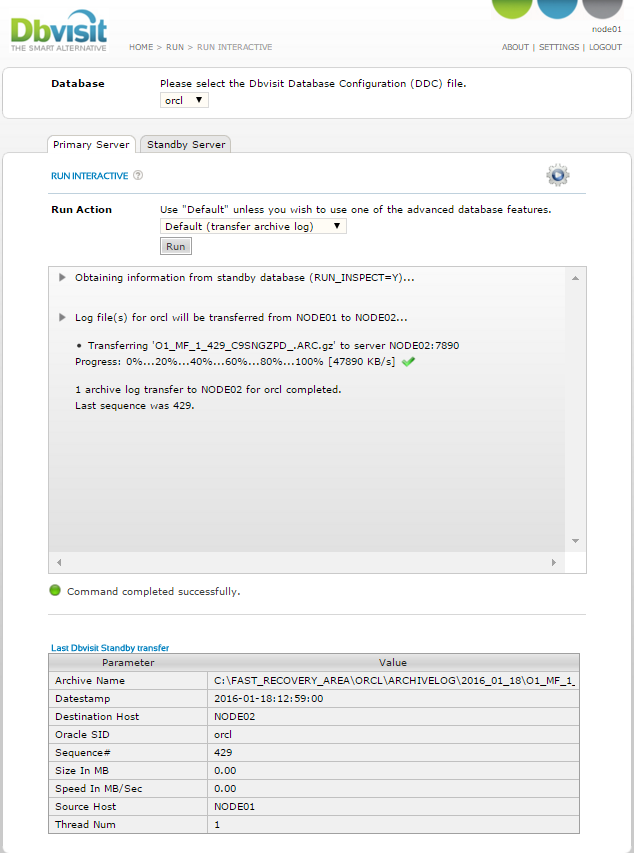
Task: Open the RUN INTERACTIVE help icon
Action: 138,175
